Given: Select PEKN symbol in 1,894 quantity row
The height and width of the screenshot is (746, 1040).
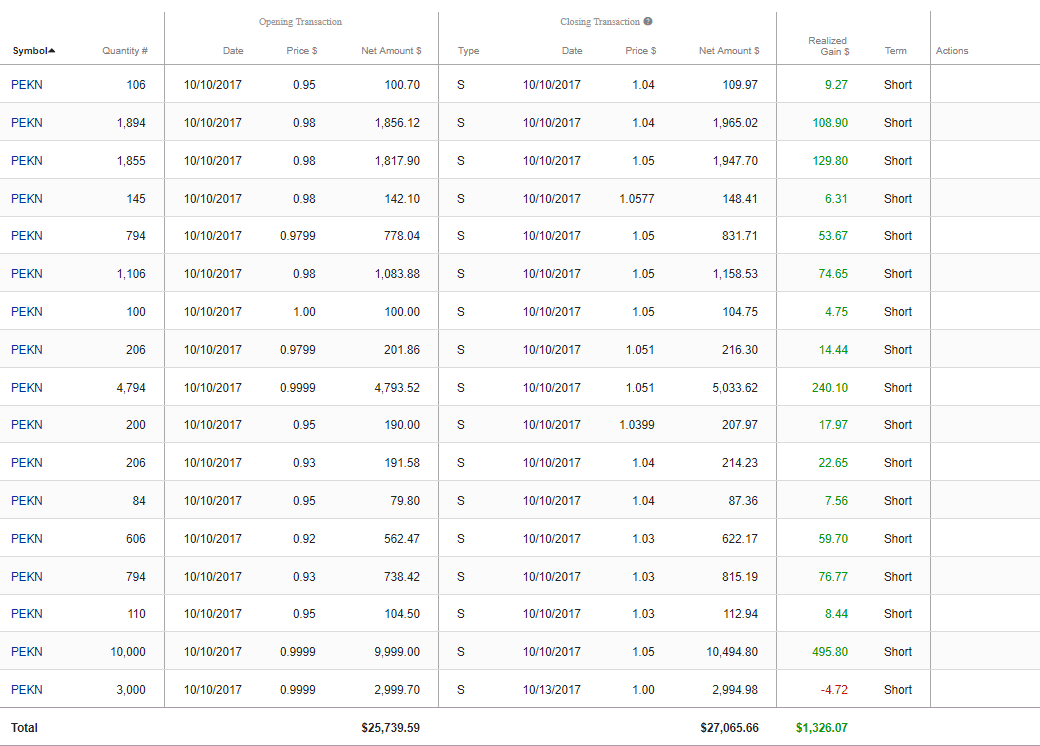Looking at the screenshot, I should point(27,123).
